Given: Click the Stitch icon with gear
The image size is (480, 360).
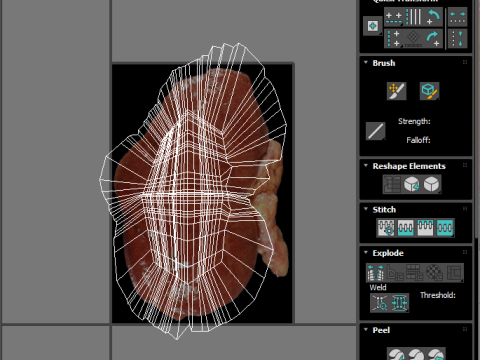Looking at the screenshot, I should [x=386, y=228].
